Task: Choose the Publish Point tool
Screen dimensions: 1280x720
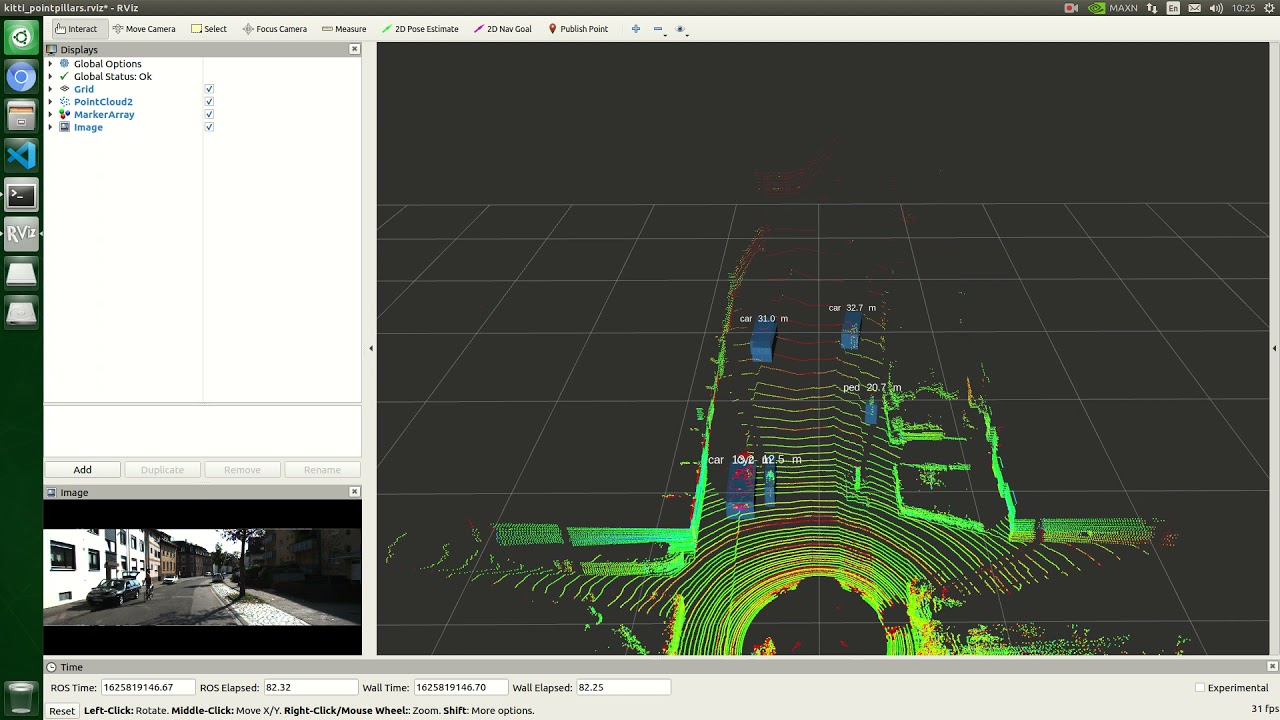Action: [x=578, y=29]
